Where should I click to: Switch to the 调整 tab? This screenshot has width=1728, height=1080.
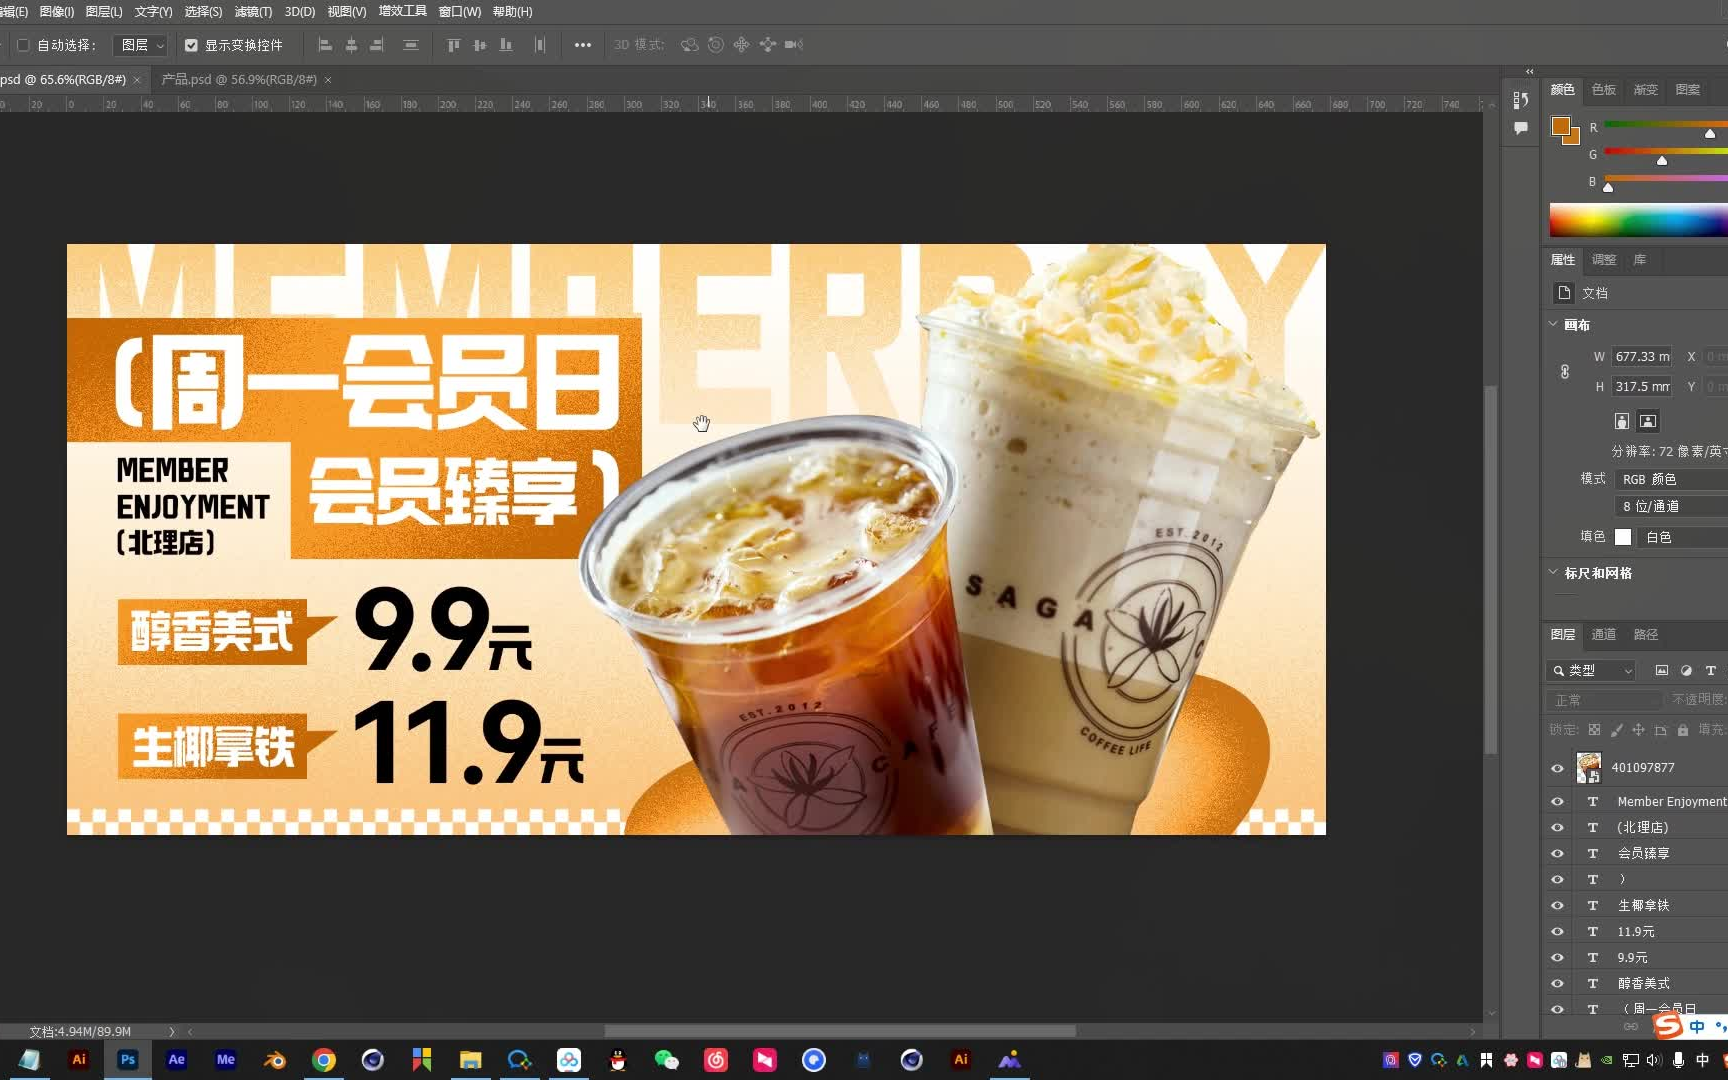(1603, 259)
